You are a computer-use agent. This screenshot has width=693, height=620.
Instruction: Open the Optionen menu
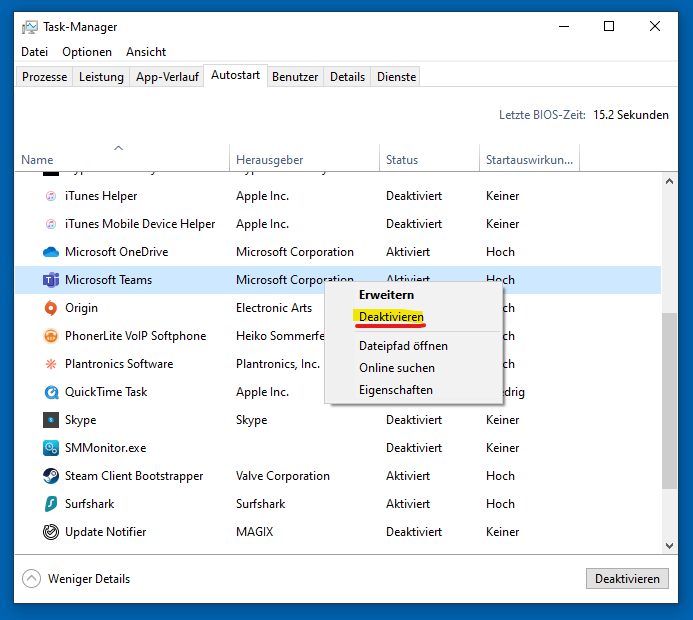tap(87, 52)
